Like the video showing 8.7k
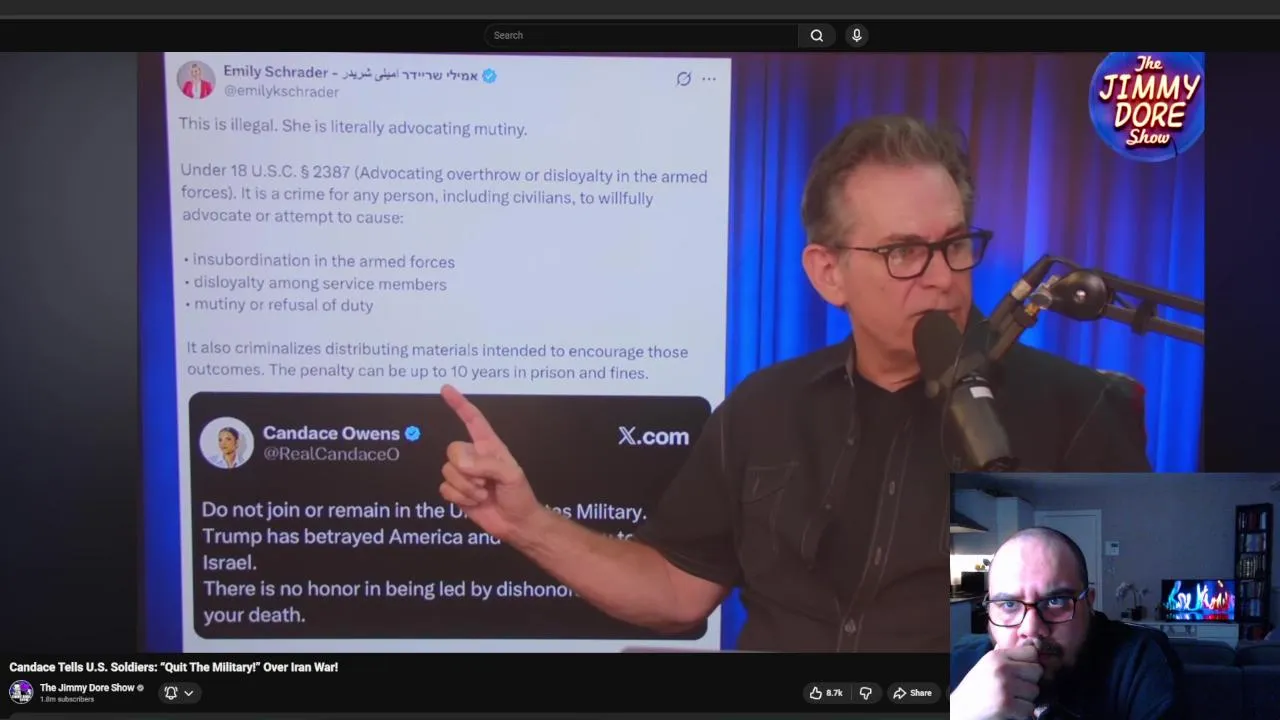Screen dimensions: 1280x720 pos(826,693)
